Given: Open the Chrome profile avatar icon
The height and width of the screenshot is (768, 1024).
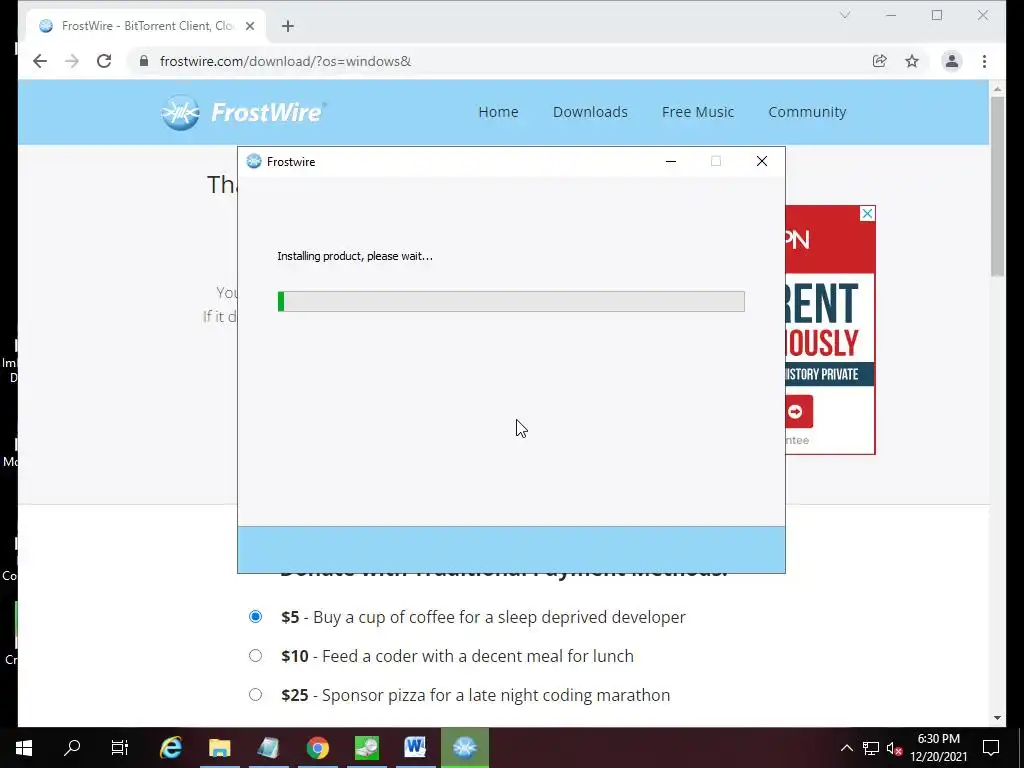Looking at the screenshot, I should point(952,61).
